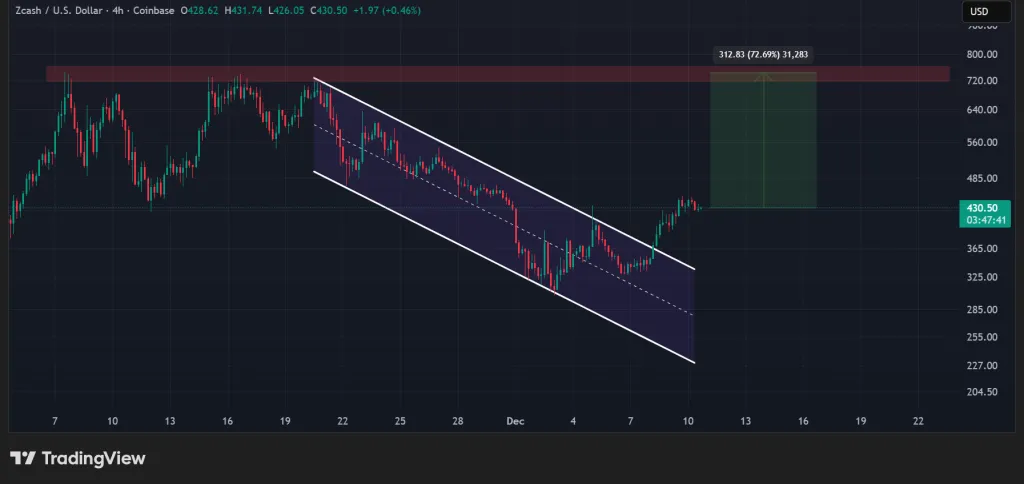Click the Dec label on time axis

[x=515, y=421]
